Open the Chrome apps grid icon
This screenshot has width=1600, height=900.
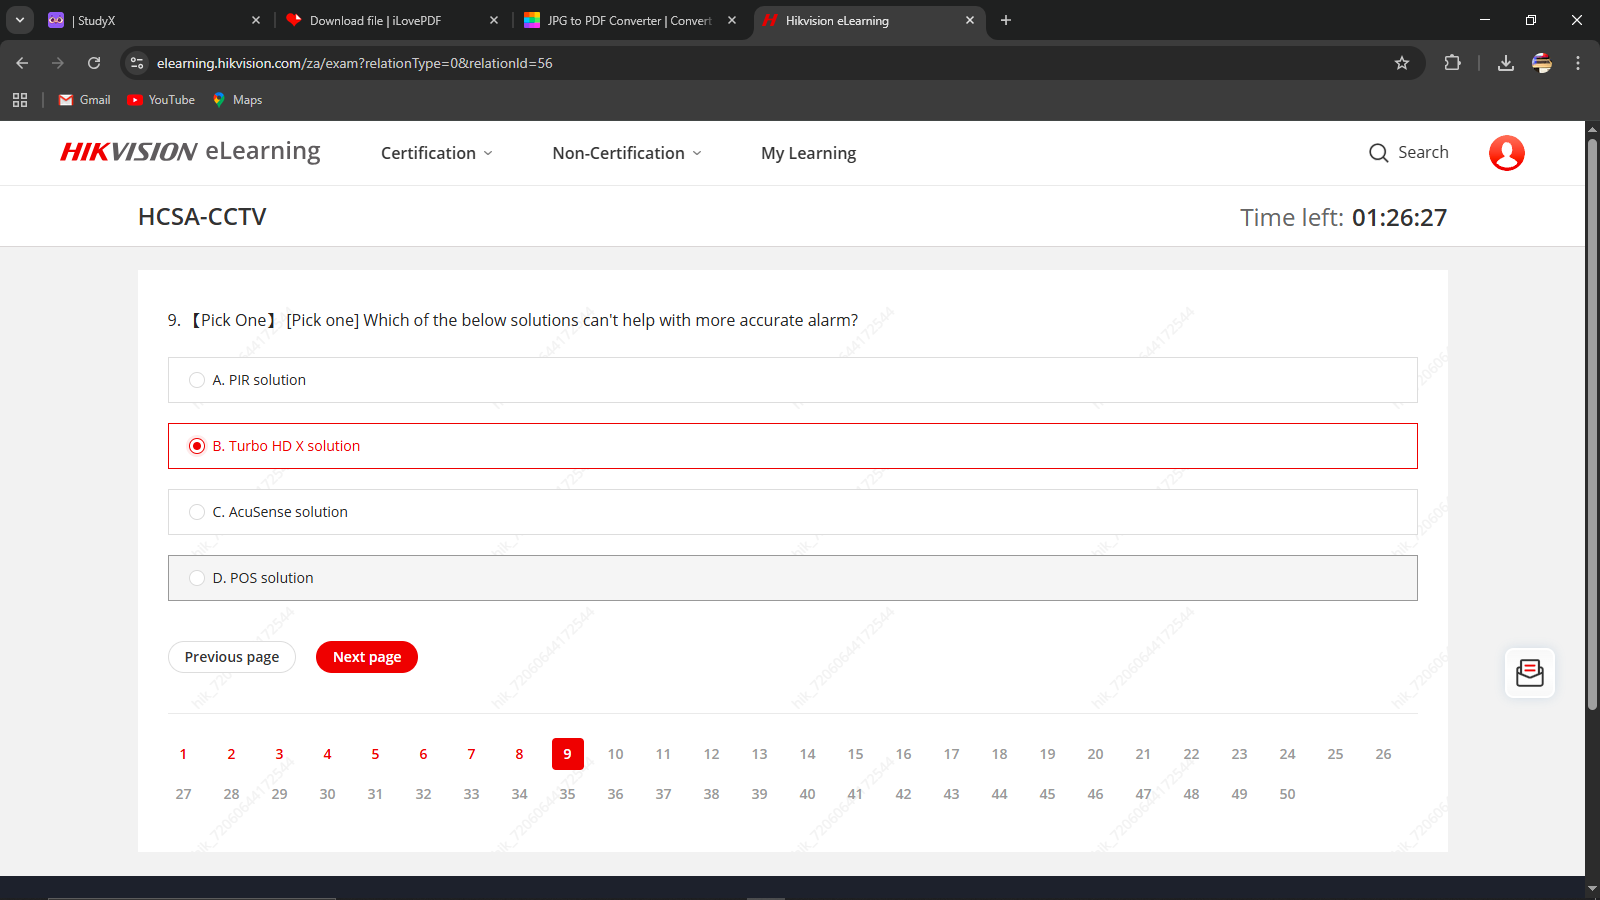[x=20, y=100]
